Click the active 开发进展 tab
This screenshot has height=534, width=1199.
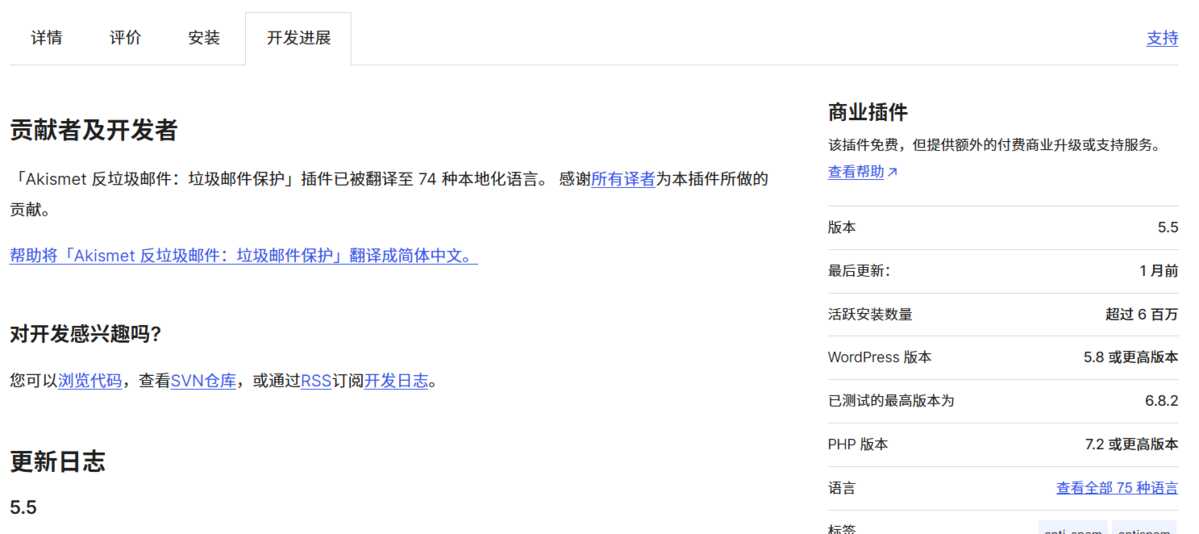(x=298, y=38)
